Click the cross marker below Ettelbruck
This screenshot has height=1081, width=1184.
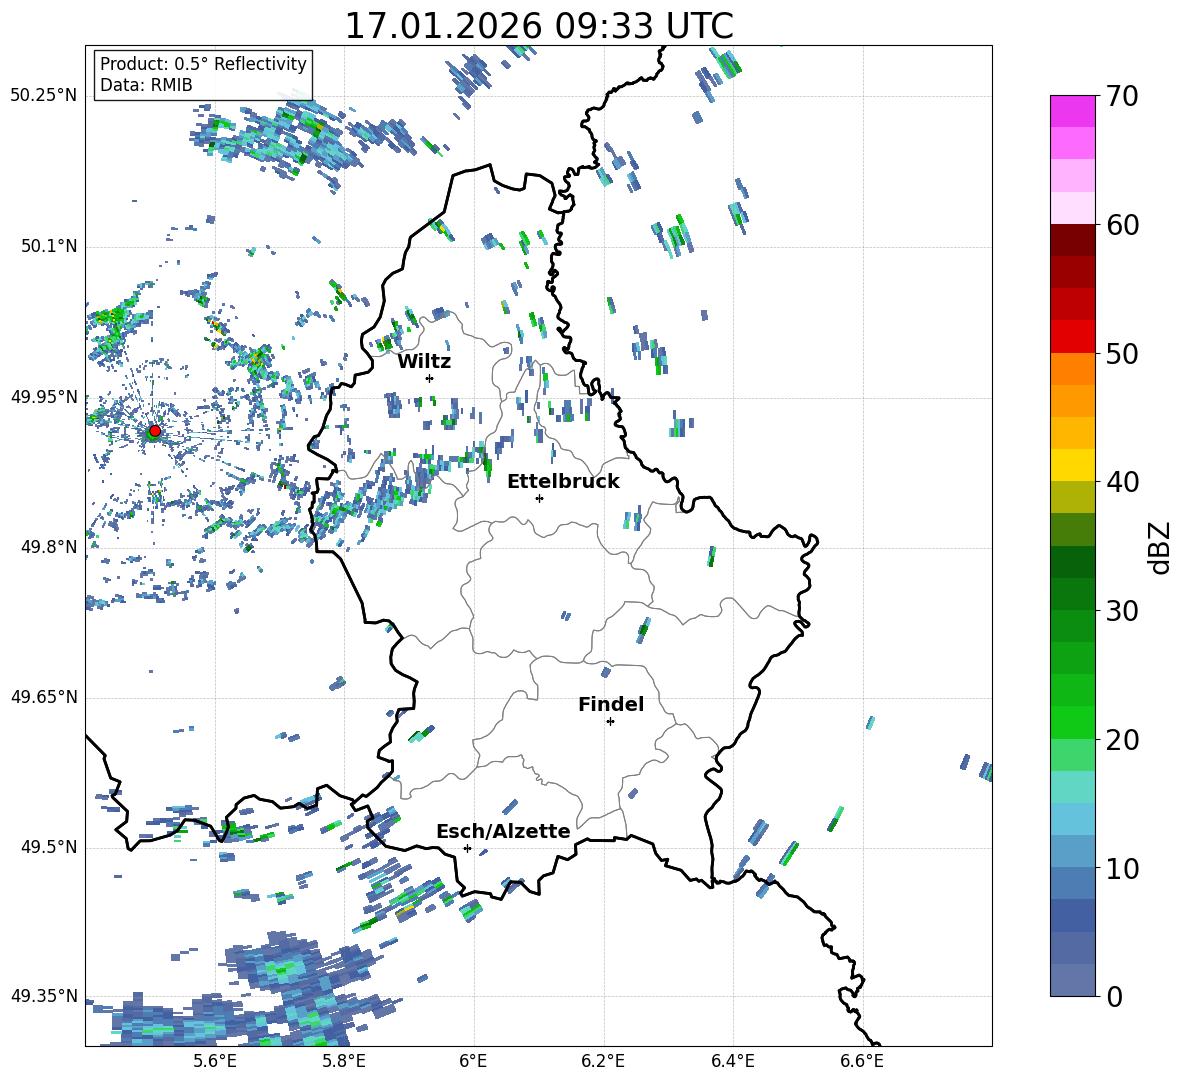tap(539, 498)
